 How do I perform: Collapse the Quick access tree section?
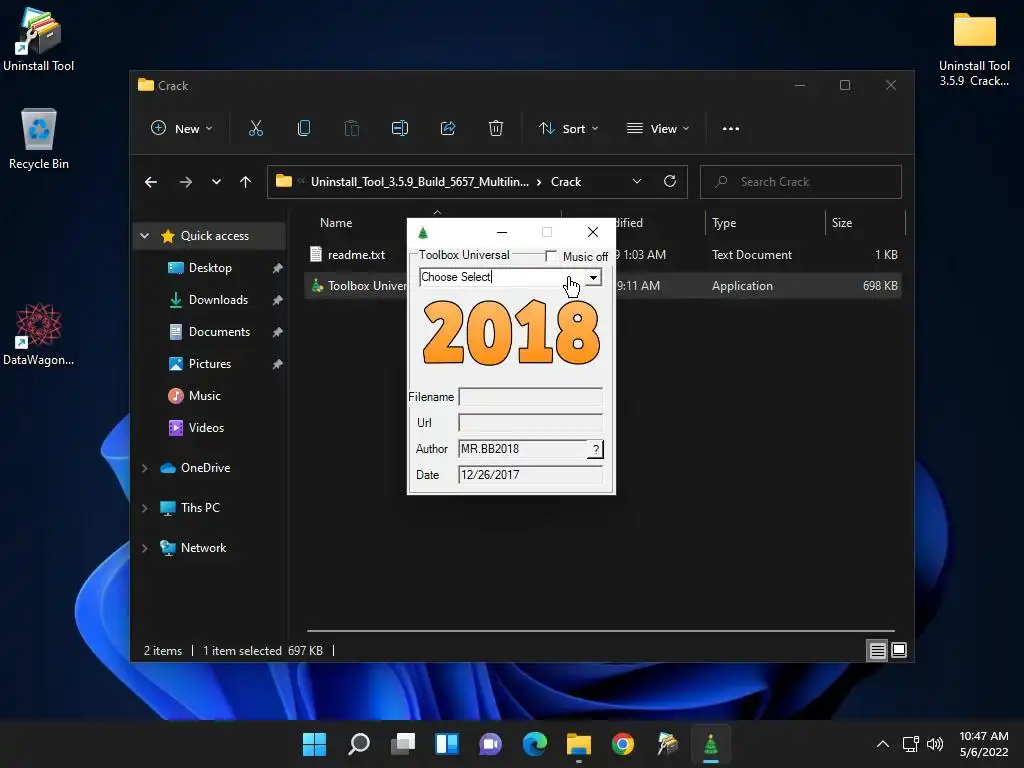click(x=145, y=236)
